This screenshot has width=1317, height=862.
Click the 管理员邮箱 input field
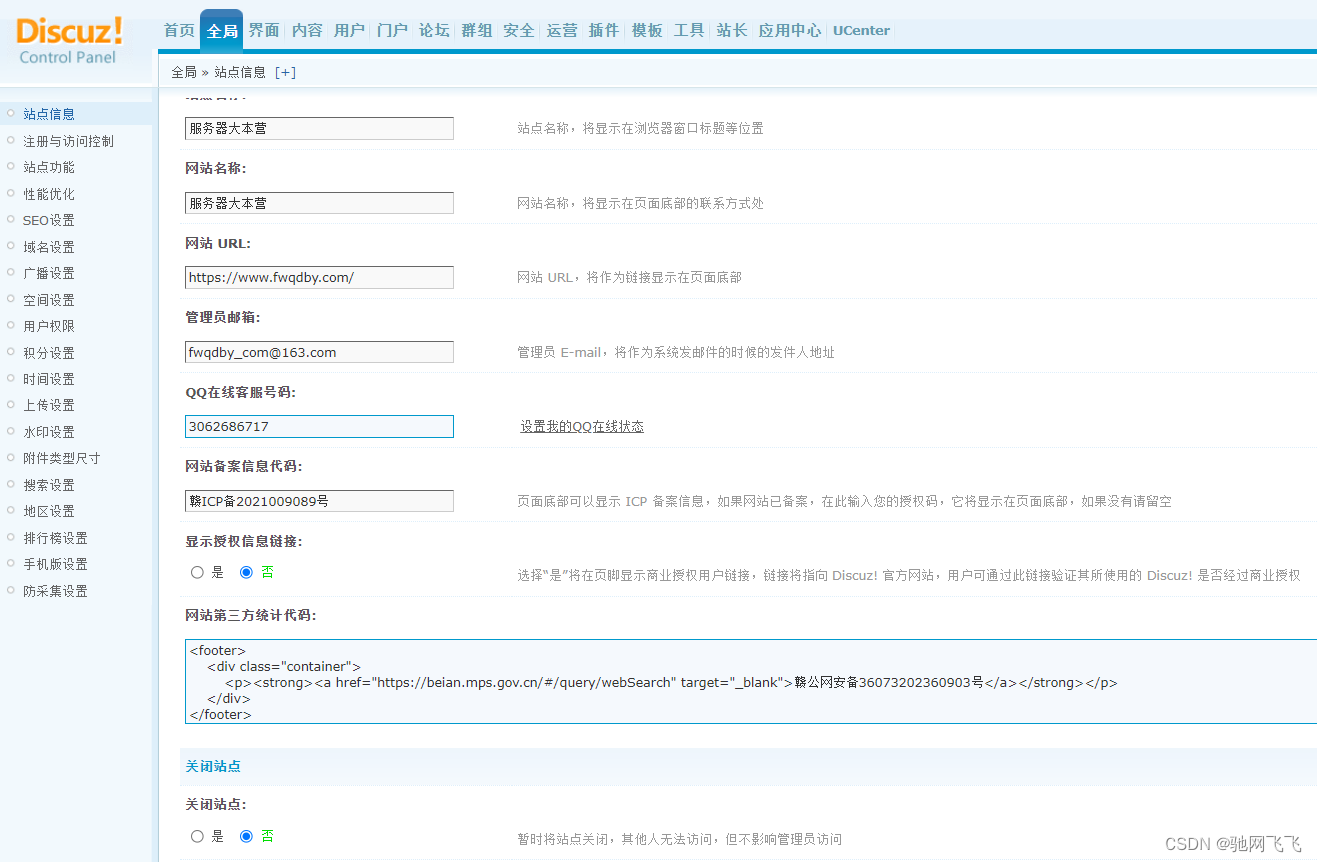(x=319, y=352)
